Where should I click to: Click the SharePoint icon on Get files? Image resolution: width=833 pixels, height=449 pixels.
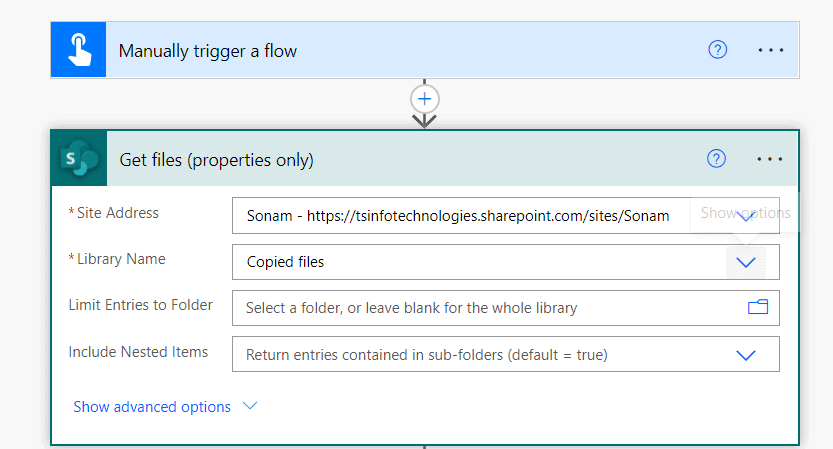click(78, 159)
